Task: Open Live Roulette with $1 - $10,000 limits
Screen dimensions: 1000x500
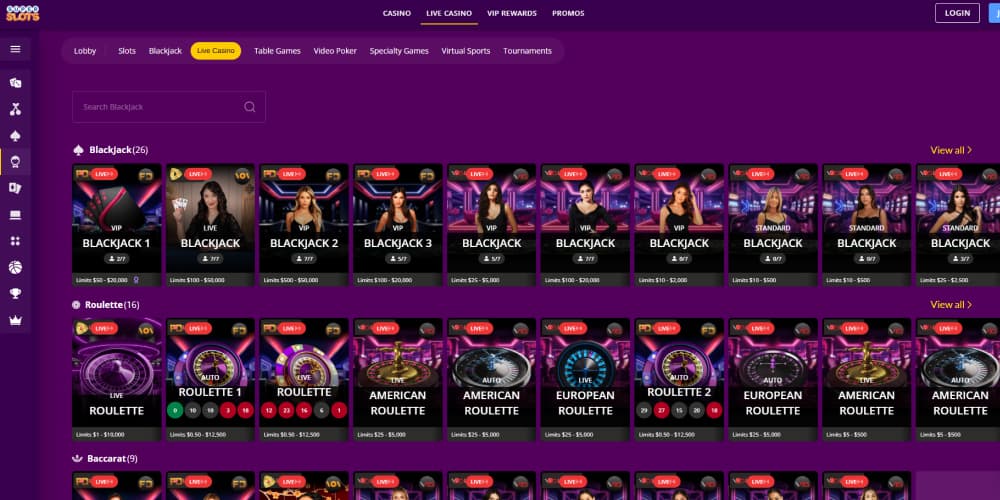Action: coord(117,379)
